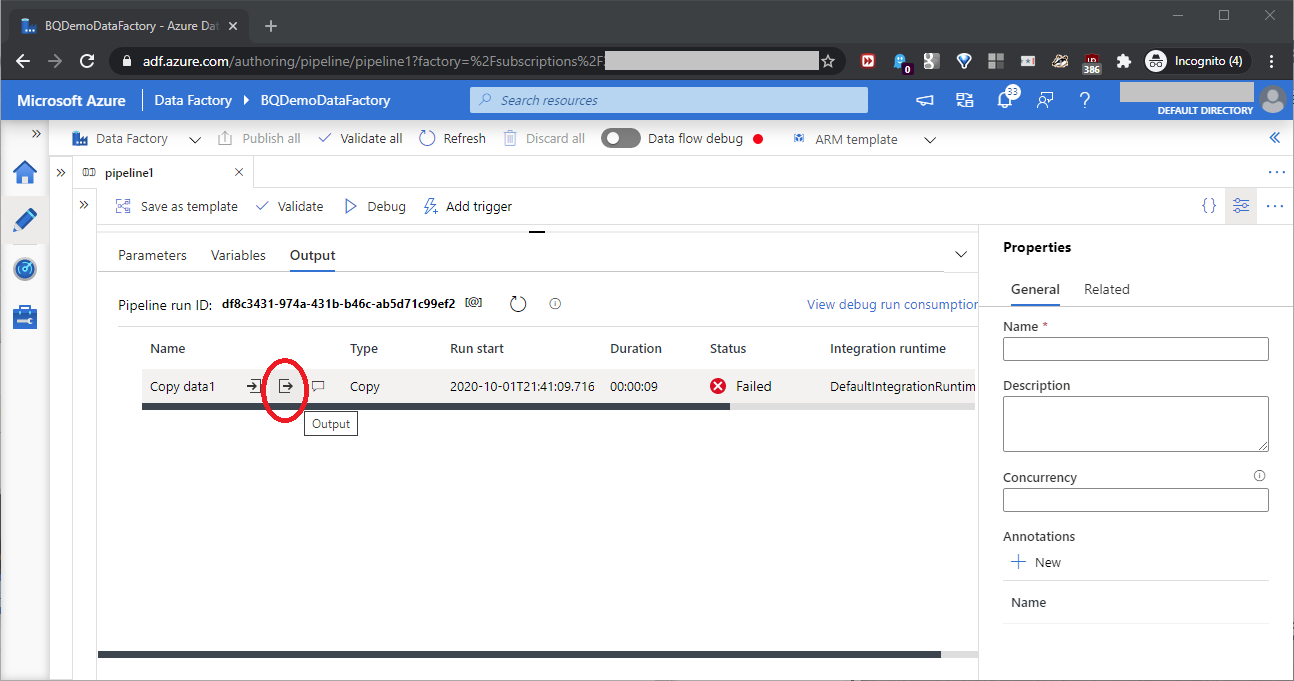This screenshot has height=681, width=1294.
Task: Open the Manage toolbox icon in sidebar
Action: coord(25,318)
